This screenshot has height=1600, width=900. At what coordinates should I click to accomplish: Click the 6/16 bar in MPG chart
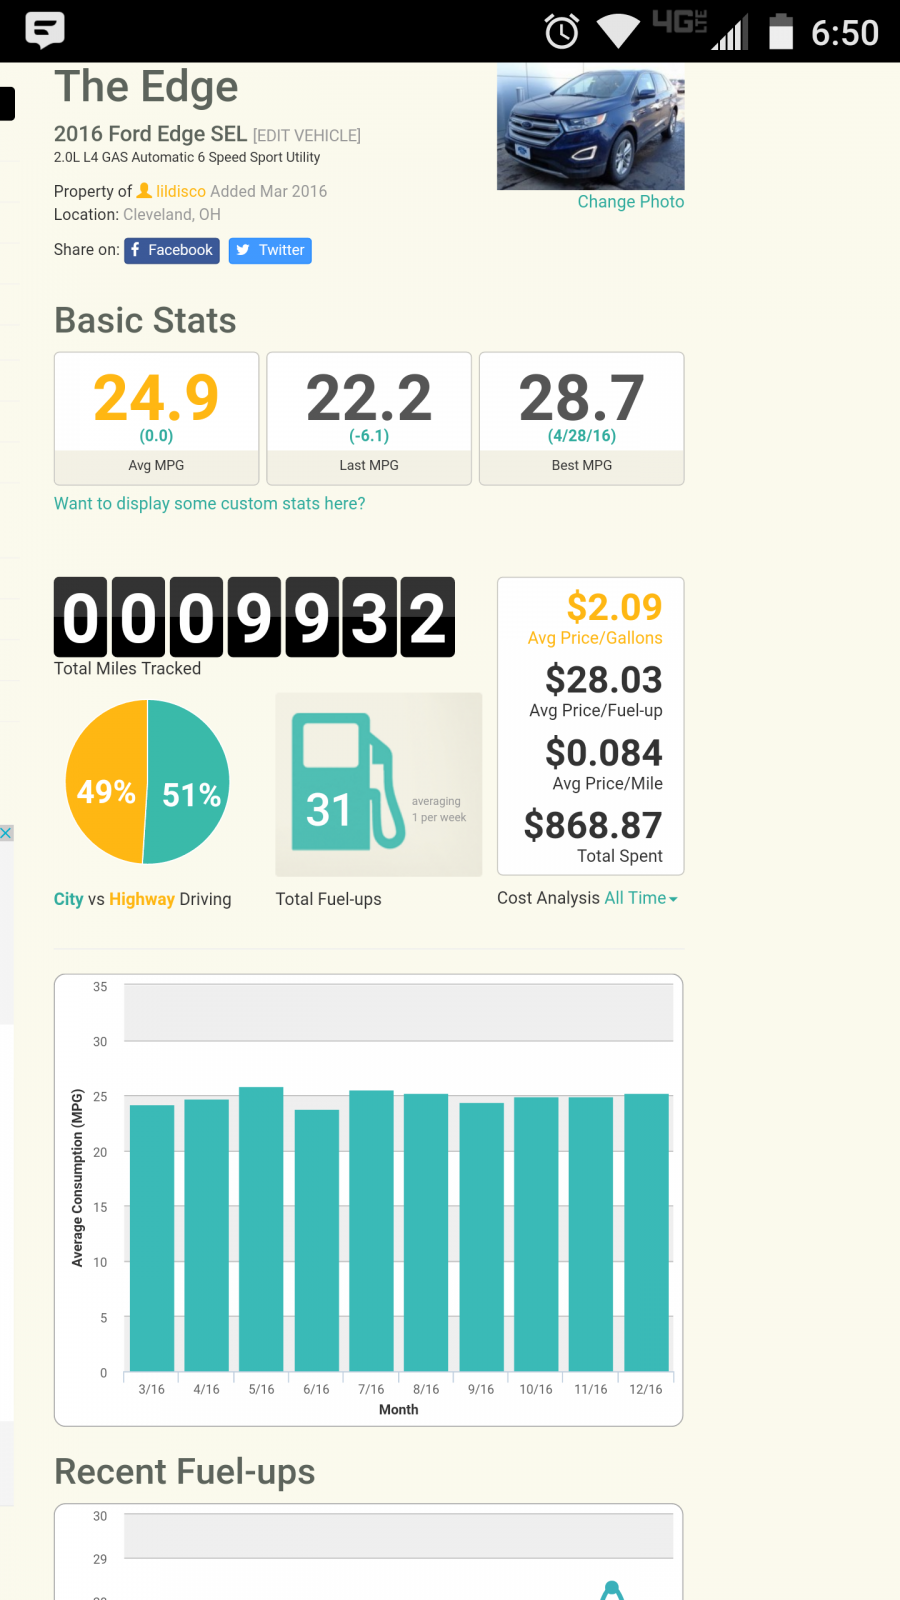(x=316, y=1240)
